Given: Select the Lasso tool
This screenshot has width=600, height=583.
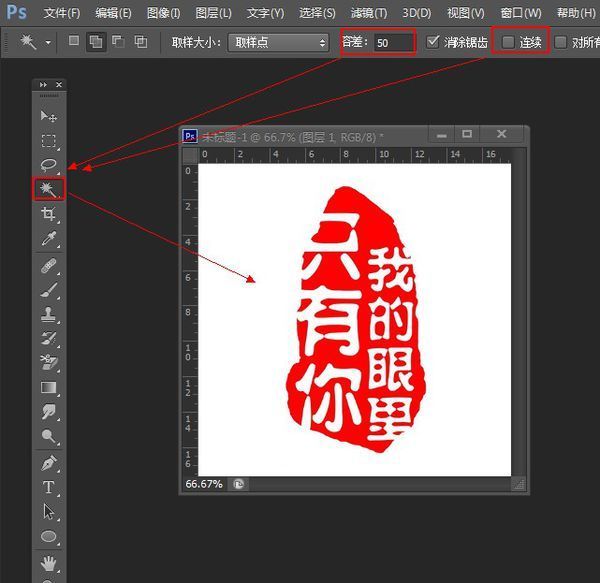Looking at the screenshot, I should 48,165.
